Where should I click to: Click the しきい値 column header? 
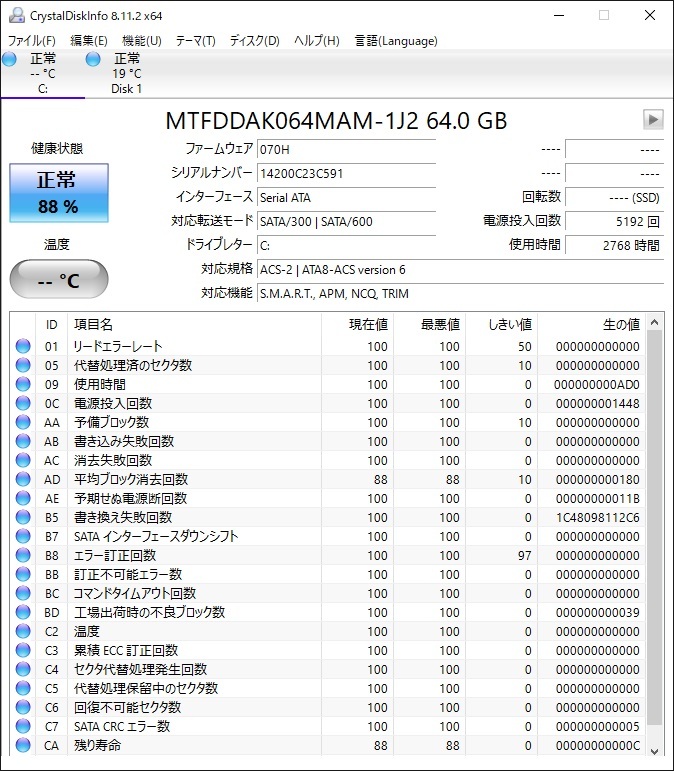501,325
